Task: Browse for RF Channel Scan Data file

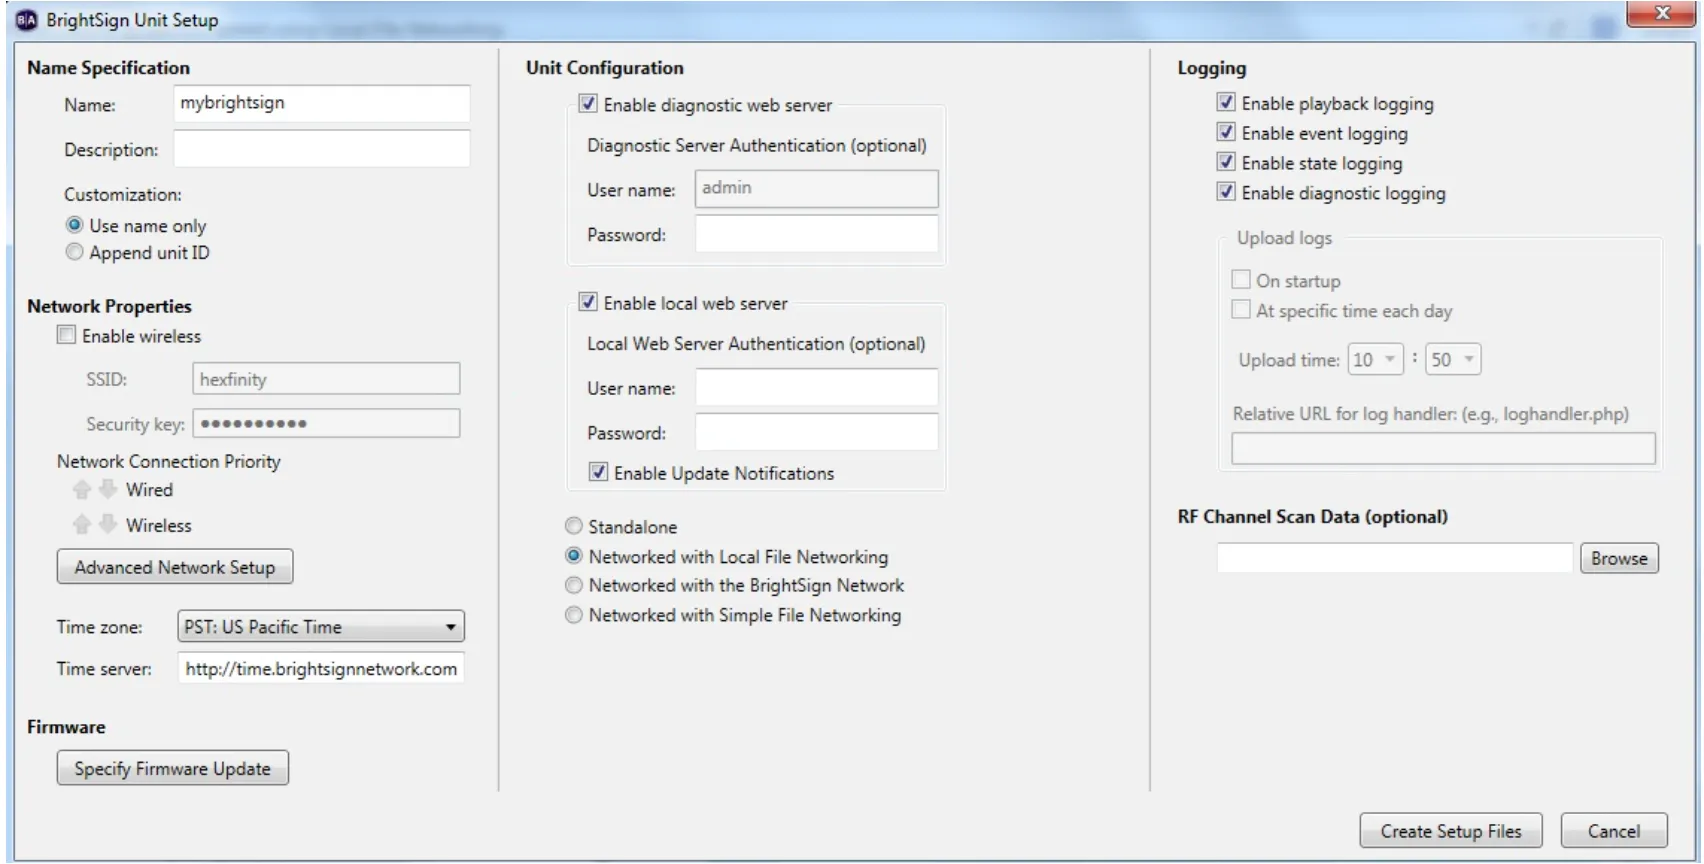Action: (1619, 558)
